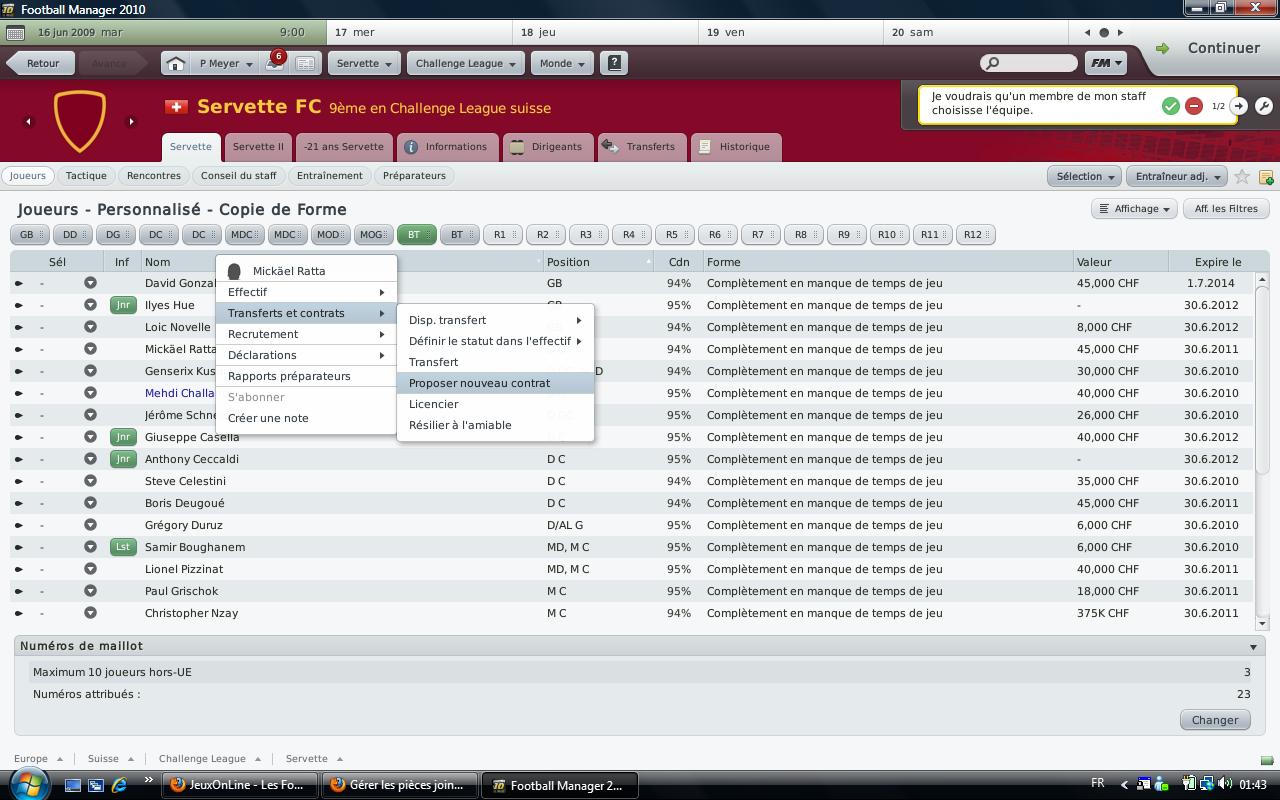Toggle the green highlighted BT slot
1280x800 pixels.
coord(416,235)
